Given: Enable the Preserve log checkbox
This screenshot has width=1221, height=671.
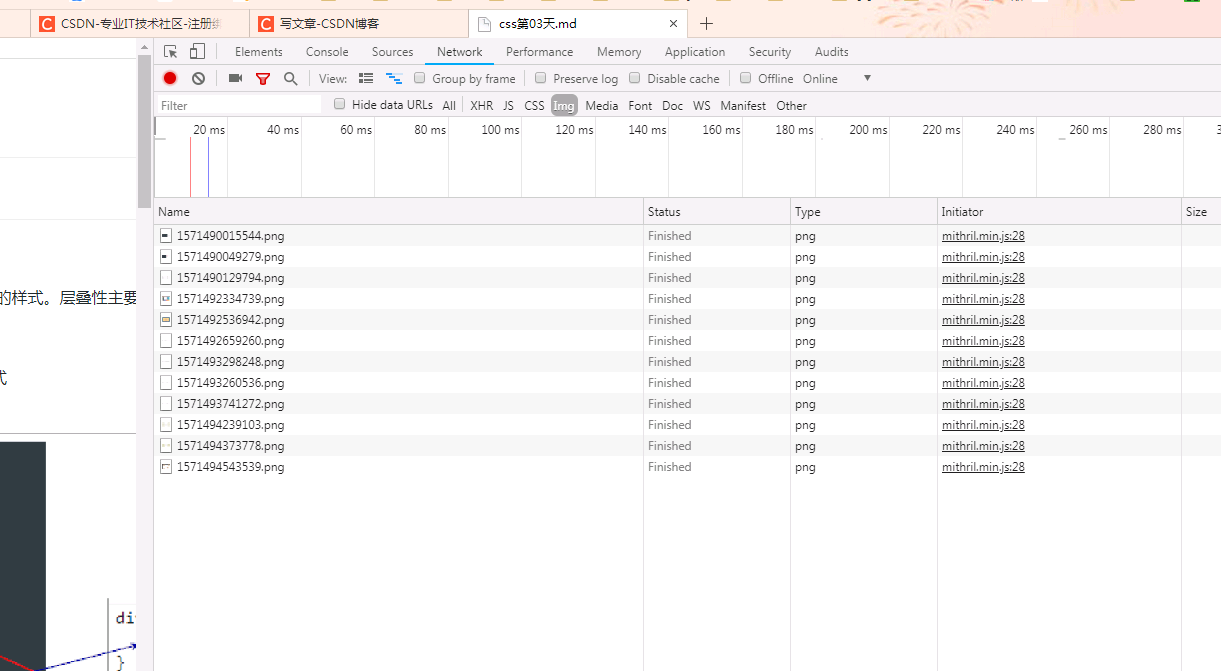Looking at the screenshot, I should click(540, 78).
